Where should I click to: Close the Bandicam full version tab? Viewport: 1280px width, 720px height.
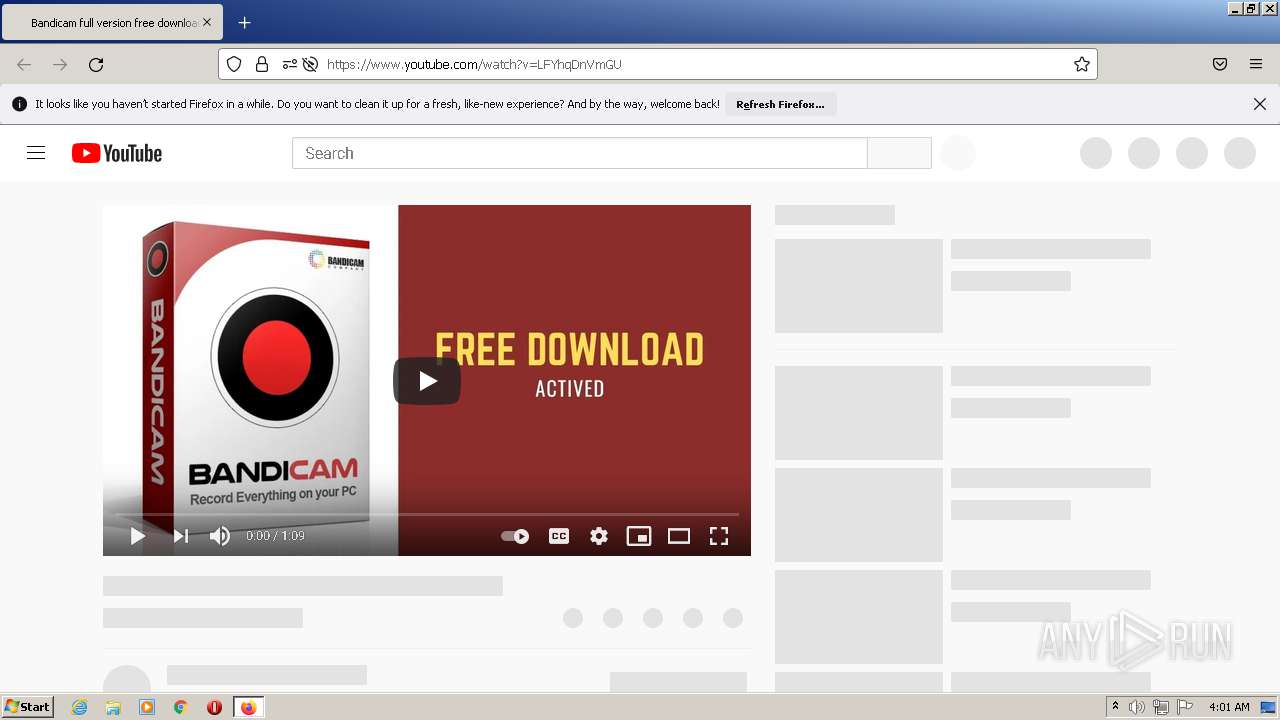click(207, 22)
